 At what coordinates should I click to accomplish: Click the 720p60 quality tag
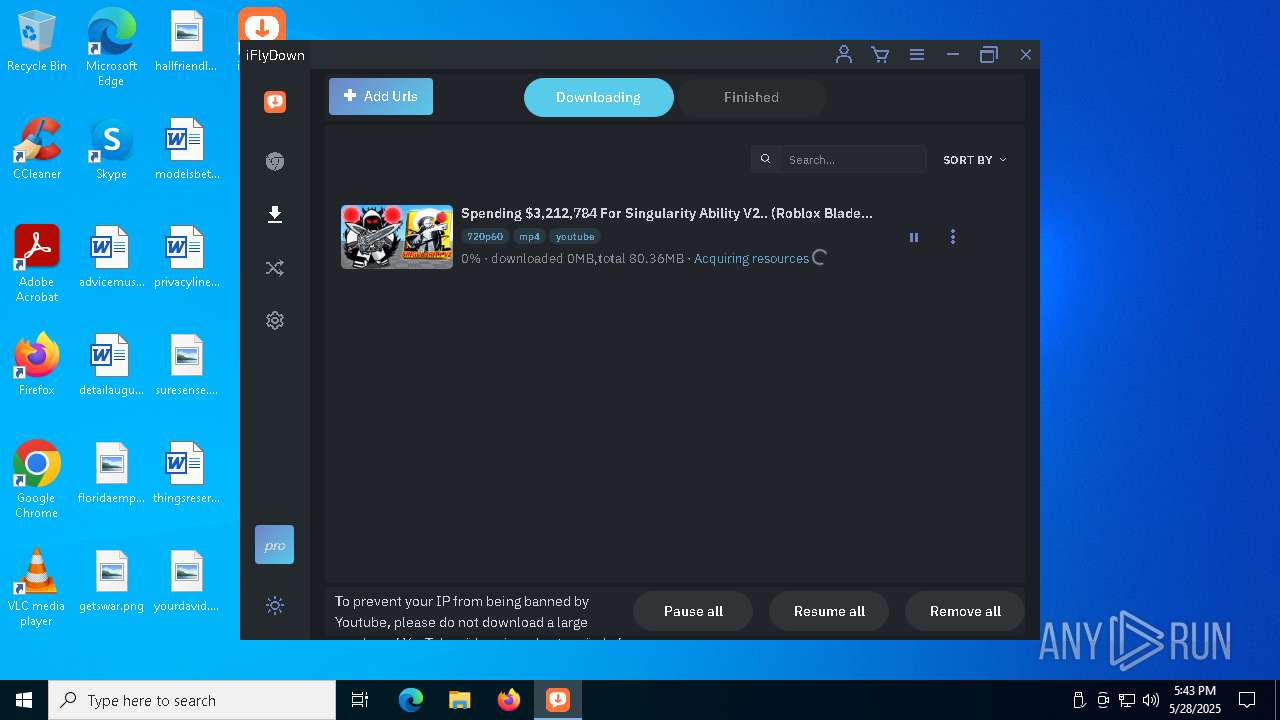click(485, 237)
